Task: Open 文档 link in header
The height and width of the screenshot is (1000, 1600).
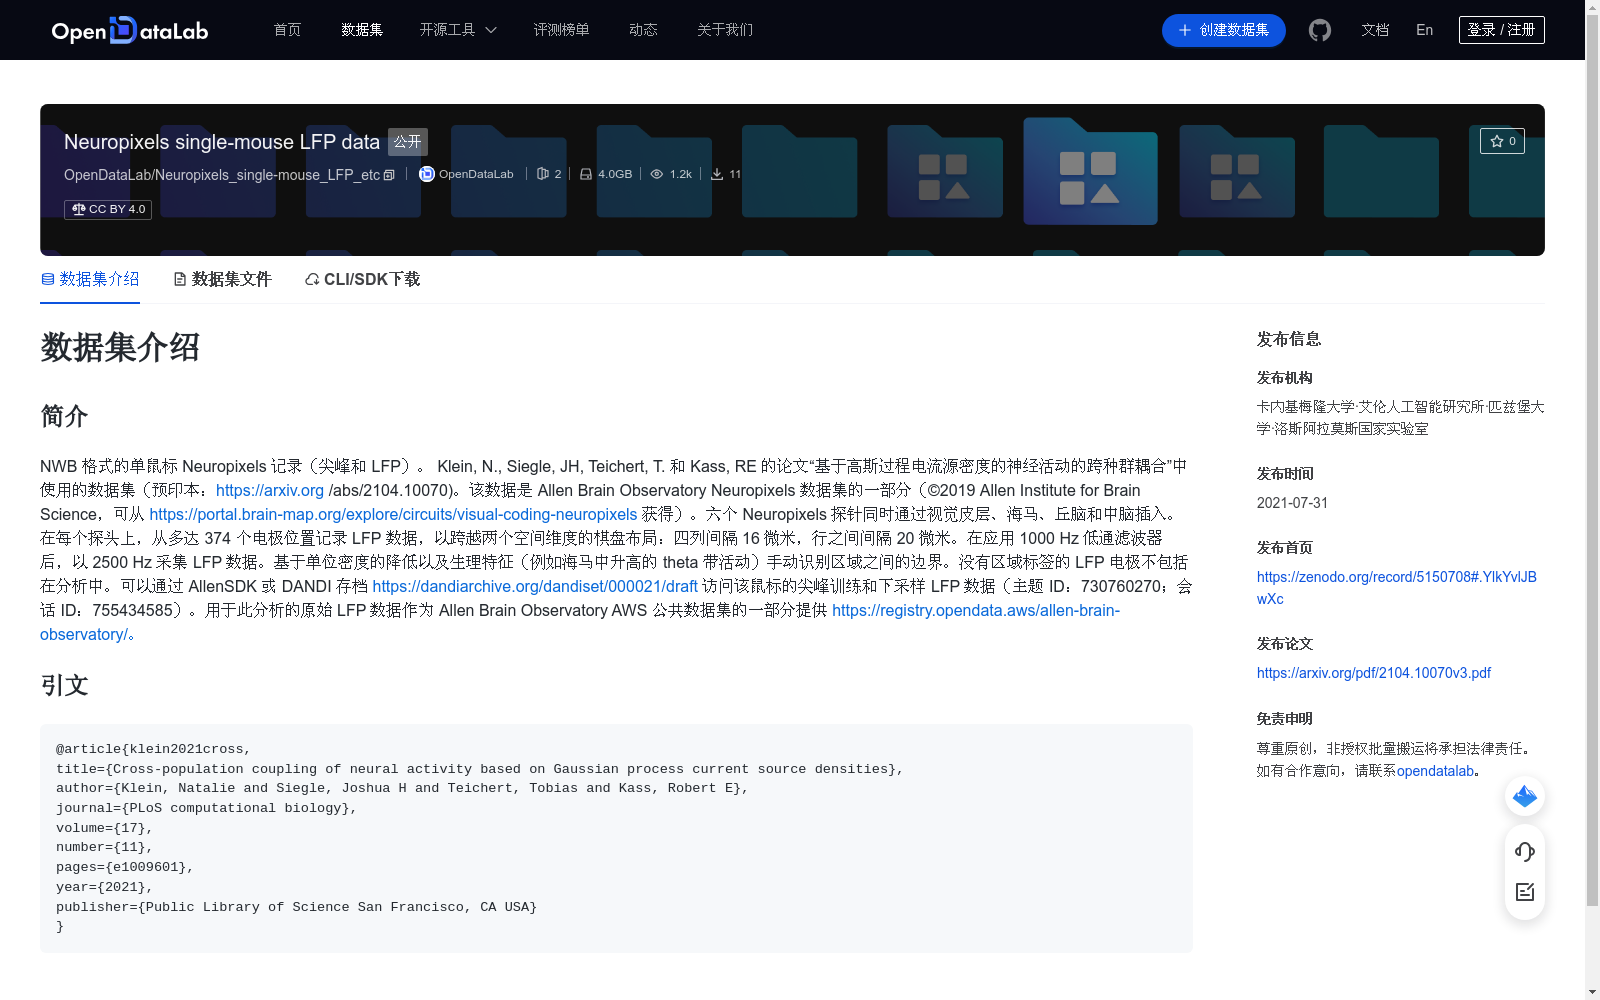Action: point(1375,30)
